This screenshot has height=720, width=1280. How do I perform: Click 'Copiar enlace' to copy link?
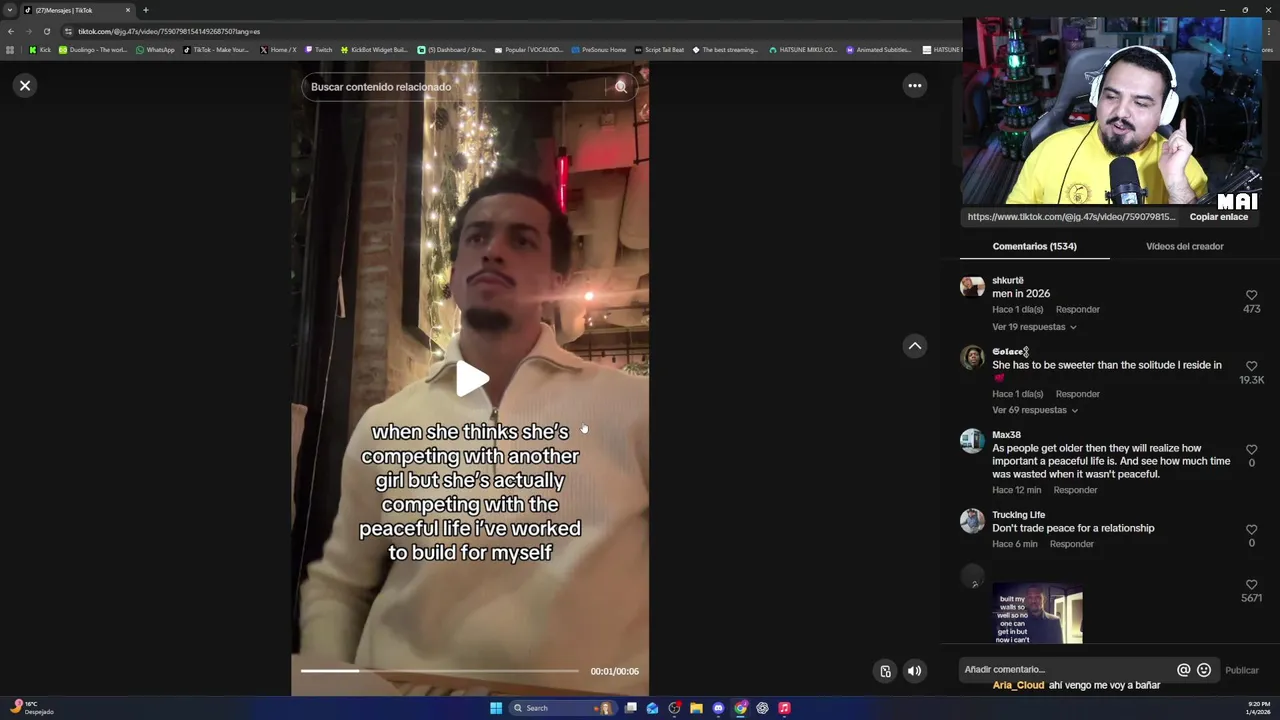[x=1218, y=217]
